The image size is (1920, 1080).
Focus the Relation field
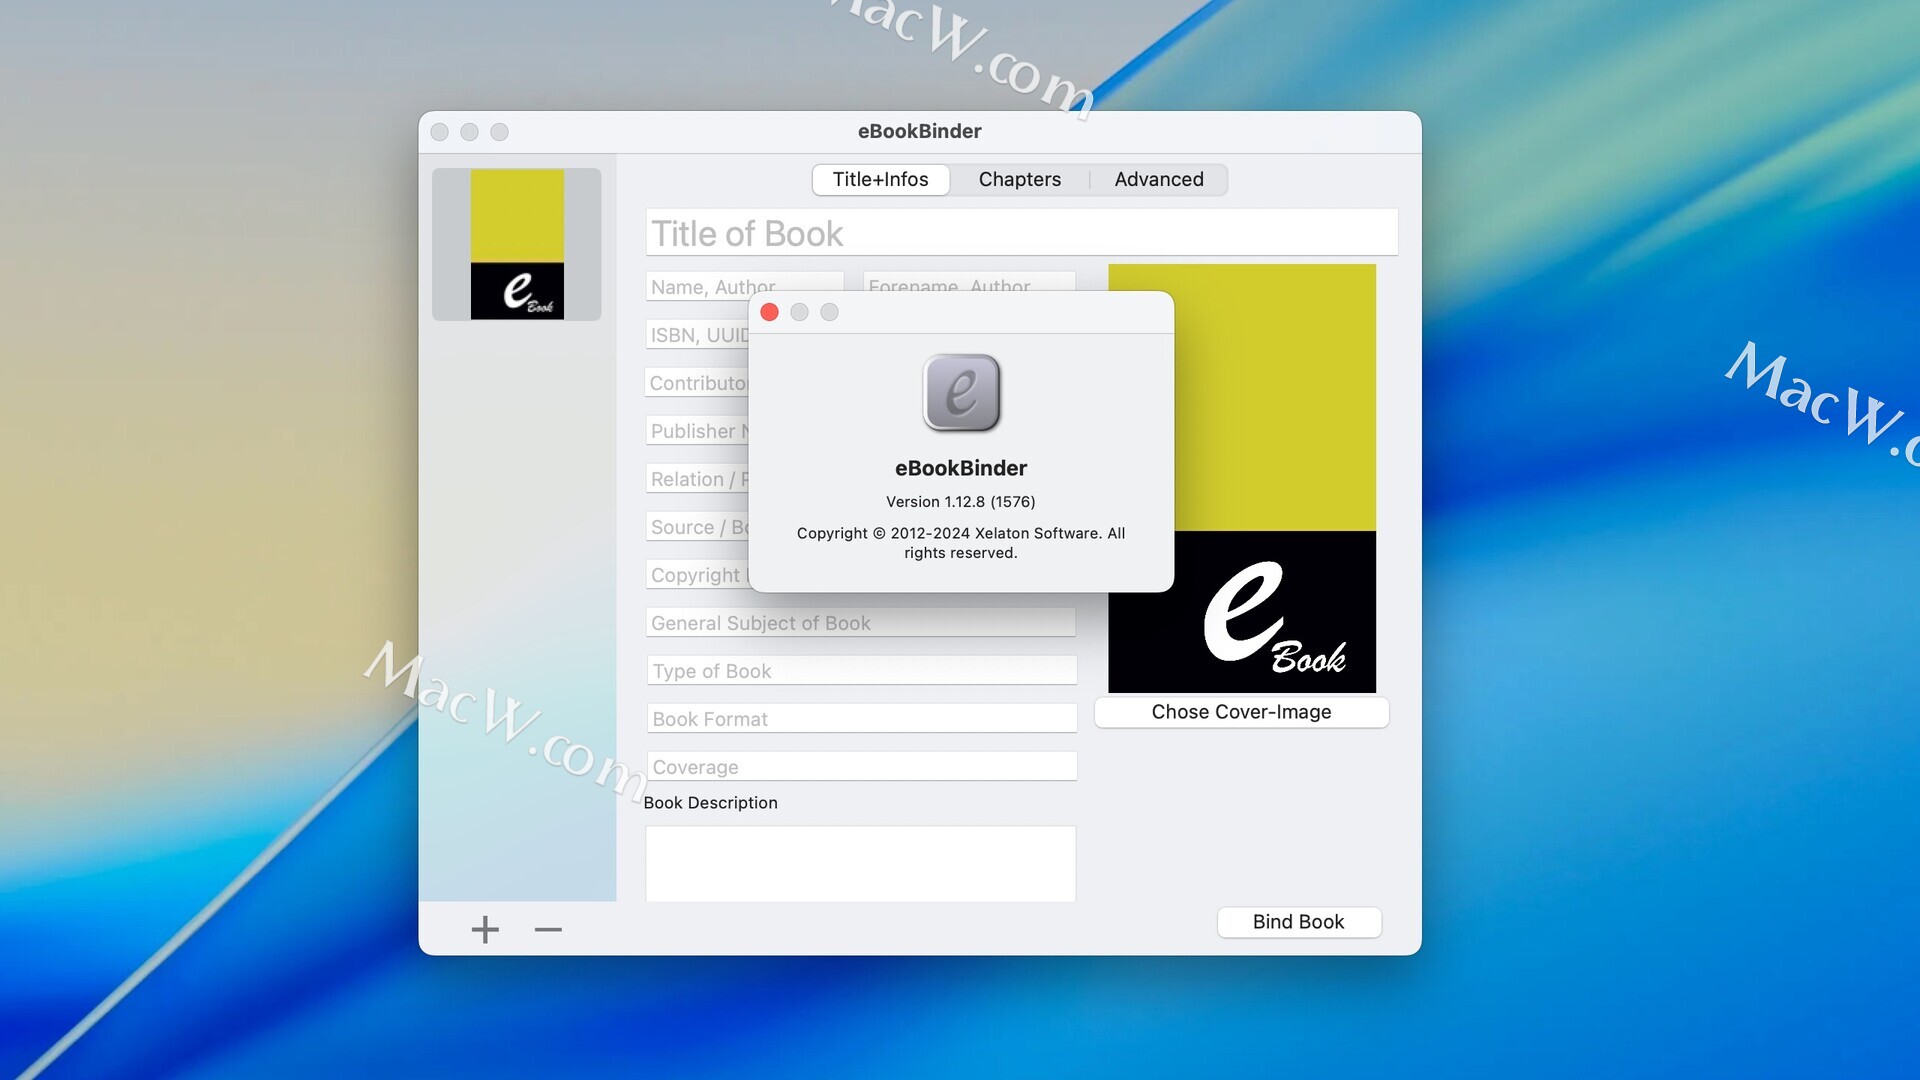click(x=698, y=479)
